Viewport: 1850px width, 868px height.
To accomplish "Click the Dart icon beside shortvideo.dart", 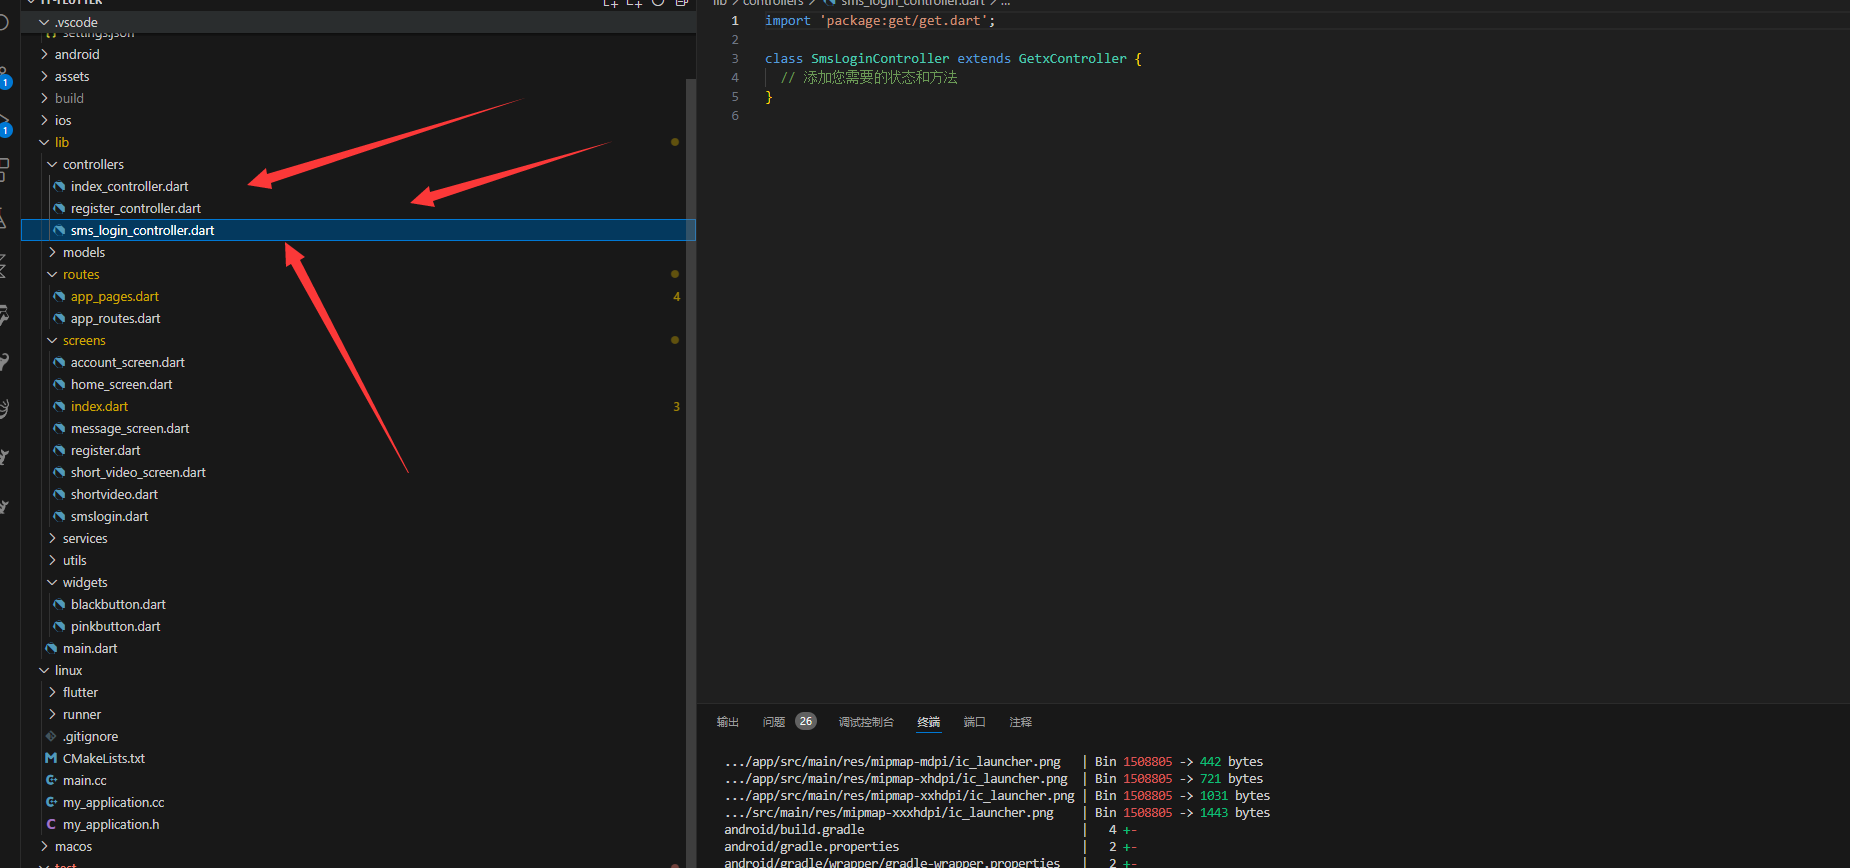I will click(59, 494).
